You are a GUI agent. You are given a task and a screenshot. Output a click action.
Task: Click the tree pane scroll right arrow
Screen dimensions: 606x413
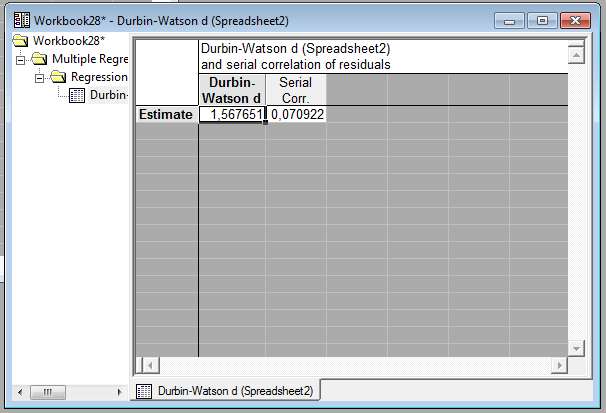(119, 392)
